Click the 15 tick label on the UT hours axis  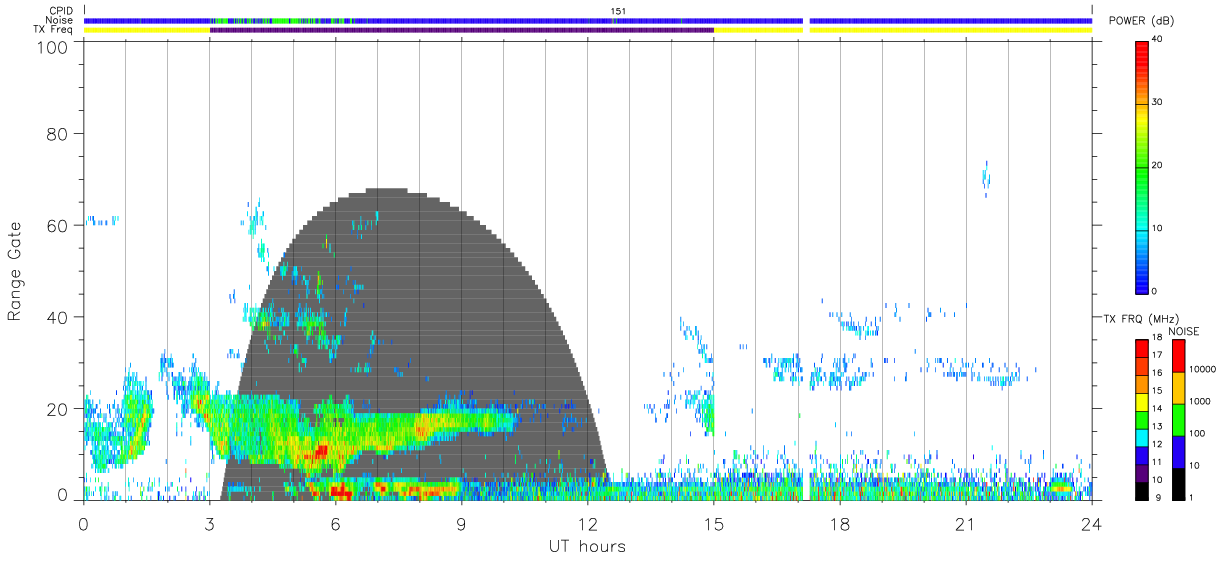[x=713, y=524]
